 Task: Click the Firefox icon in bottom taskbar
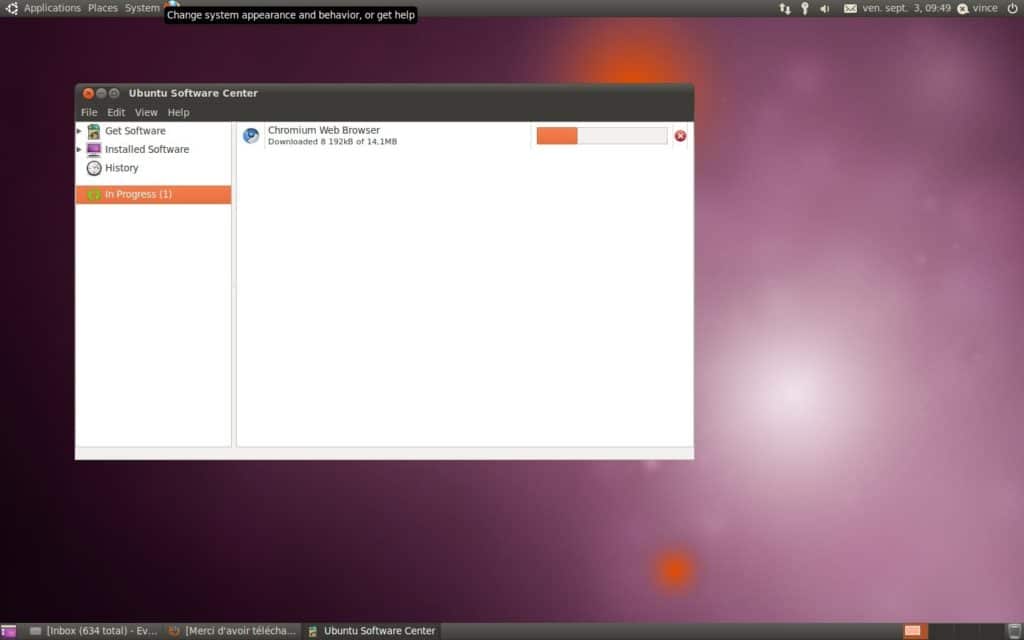click(174, 631)
